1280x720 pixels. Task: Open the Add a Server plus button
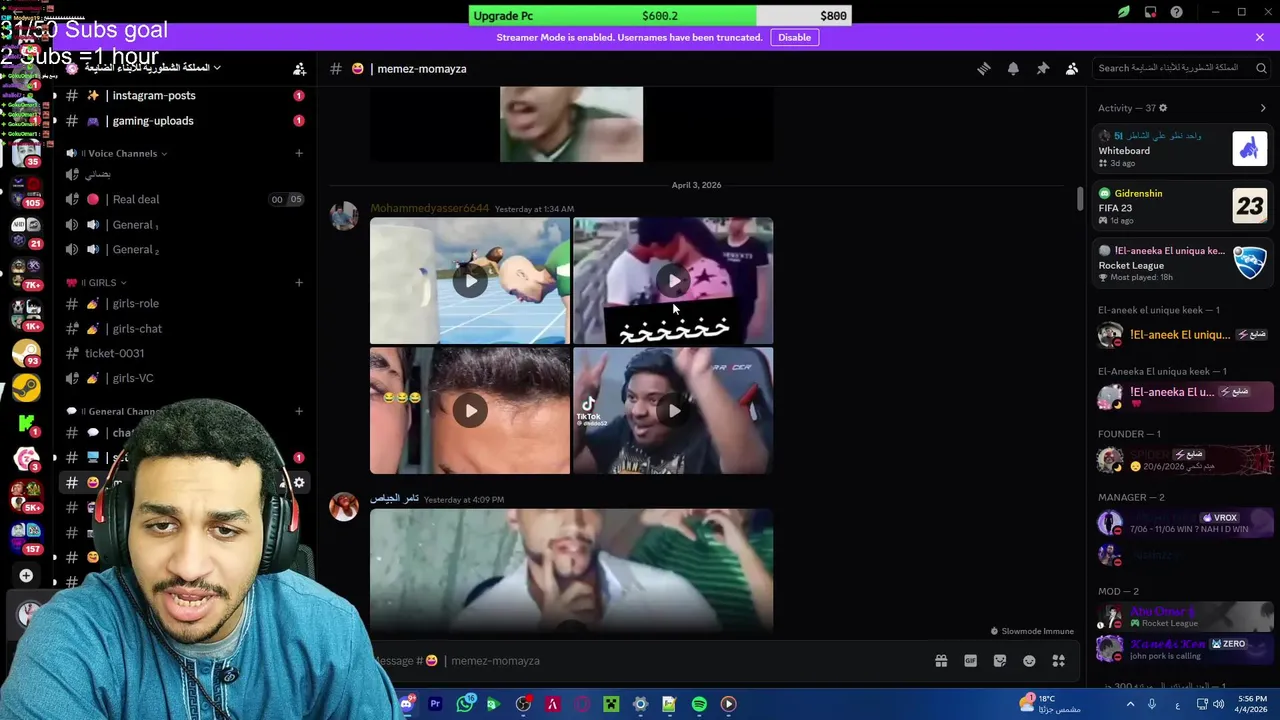26,576
